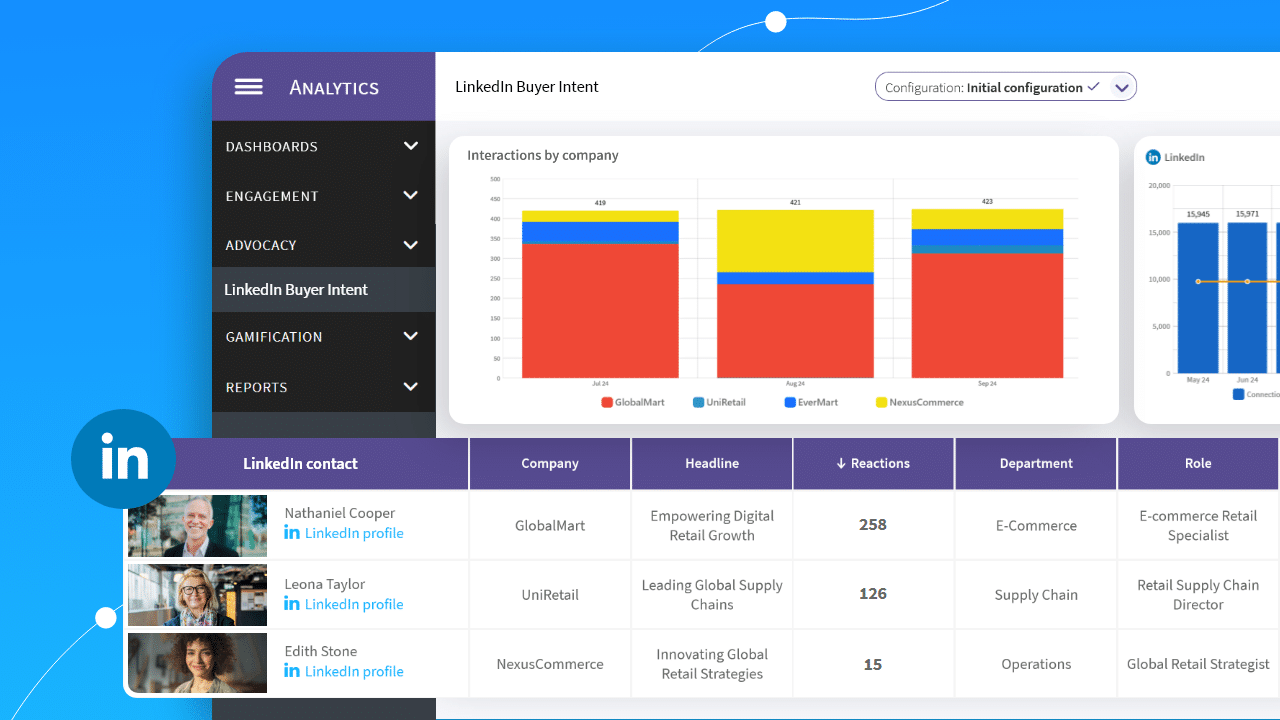This screenshot has width=1280, height=720.
Task: Select Engagement in the sidebar
Action: tap(272, 196)
